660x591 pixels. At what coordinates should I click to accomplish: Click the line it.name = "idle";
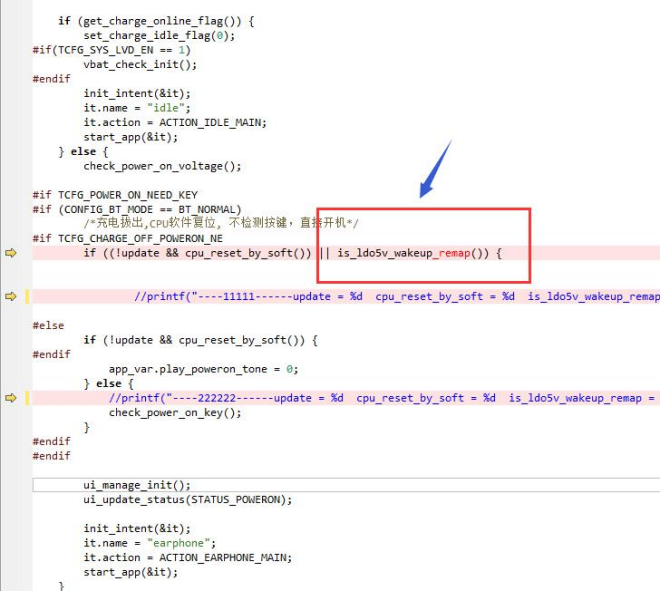coord(137,108)
